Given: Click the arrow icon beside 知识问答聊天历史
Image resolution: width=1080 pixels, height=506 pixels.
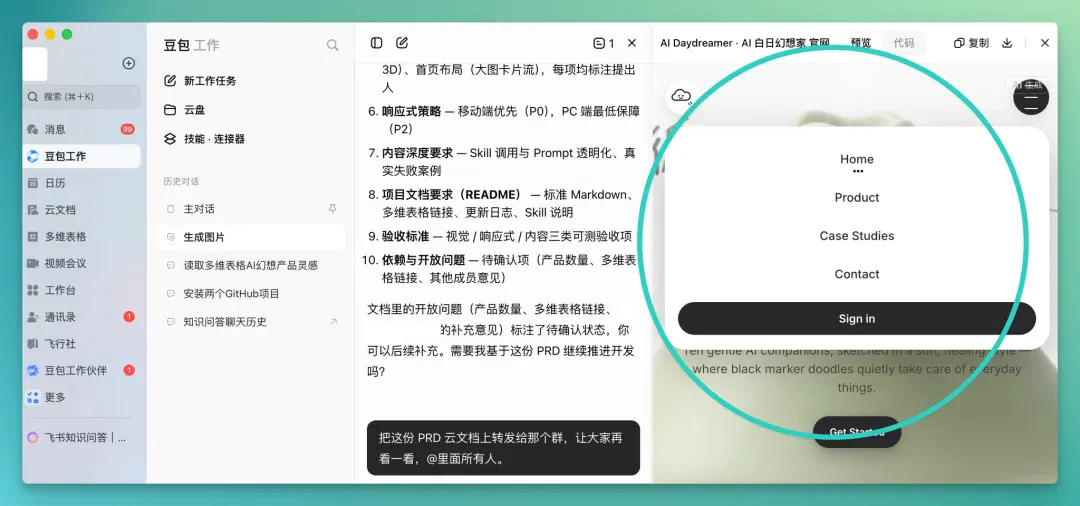Looking at the screenshot, I should 333,321.
